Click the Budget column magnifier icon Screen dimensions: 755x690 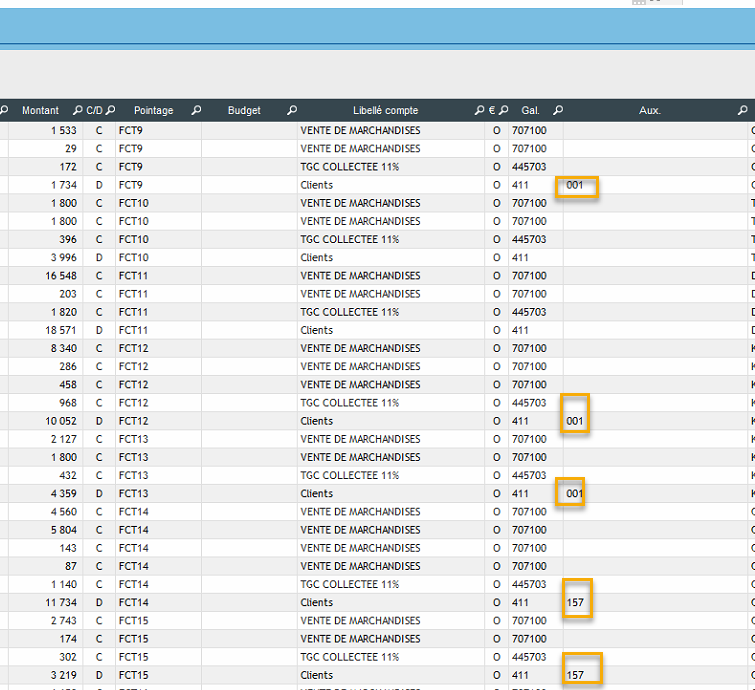(x=292, y=111)
